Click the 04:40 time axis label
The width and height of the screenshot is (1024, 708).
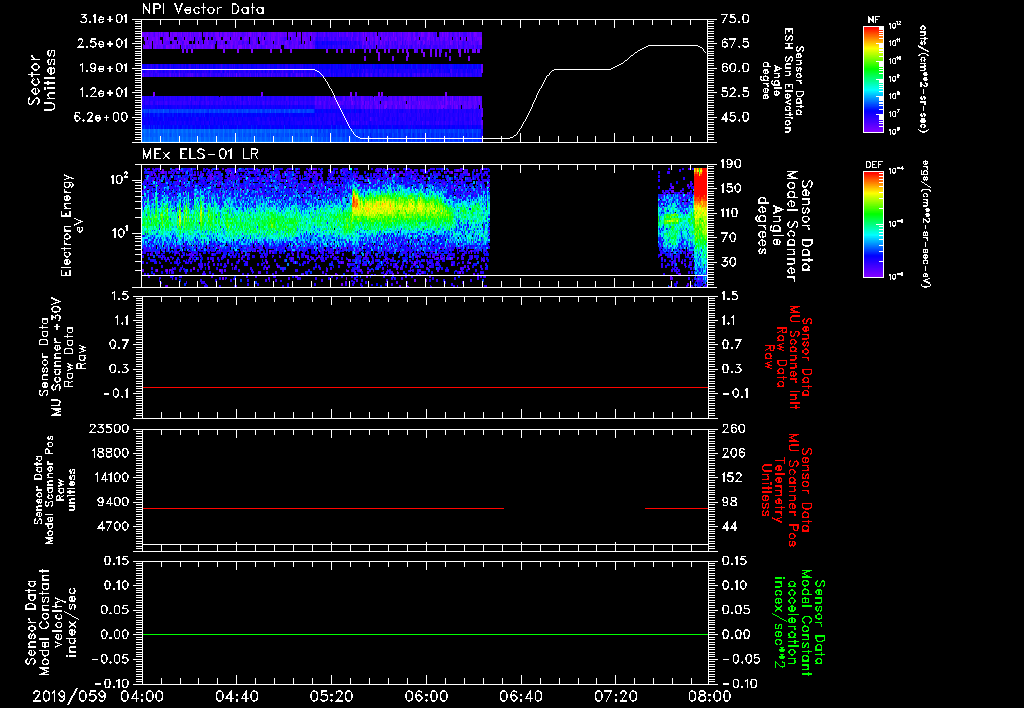[x=237, y=696]
